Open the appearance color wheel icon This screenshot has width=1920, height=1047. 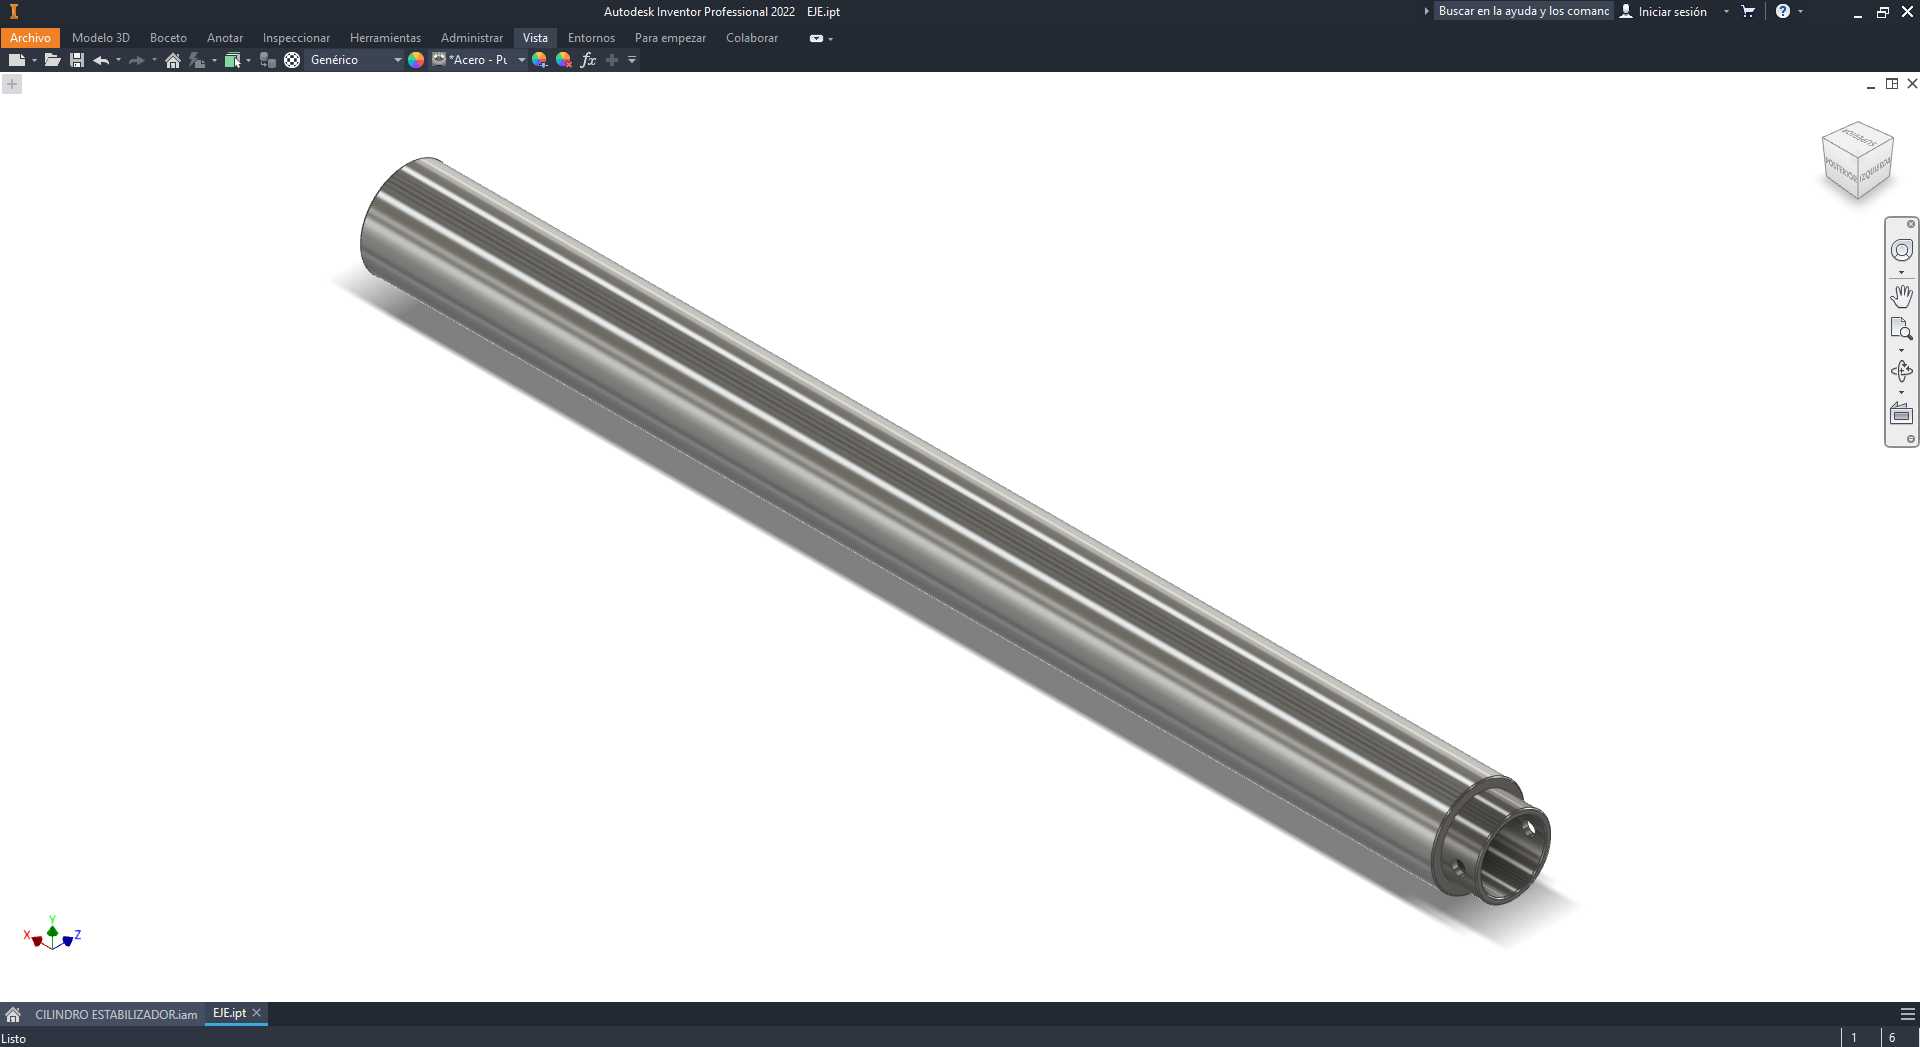click(x=416, y=60)
